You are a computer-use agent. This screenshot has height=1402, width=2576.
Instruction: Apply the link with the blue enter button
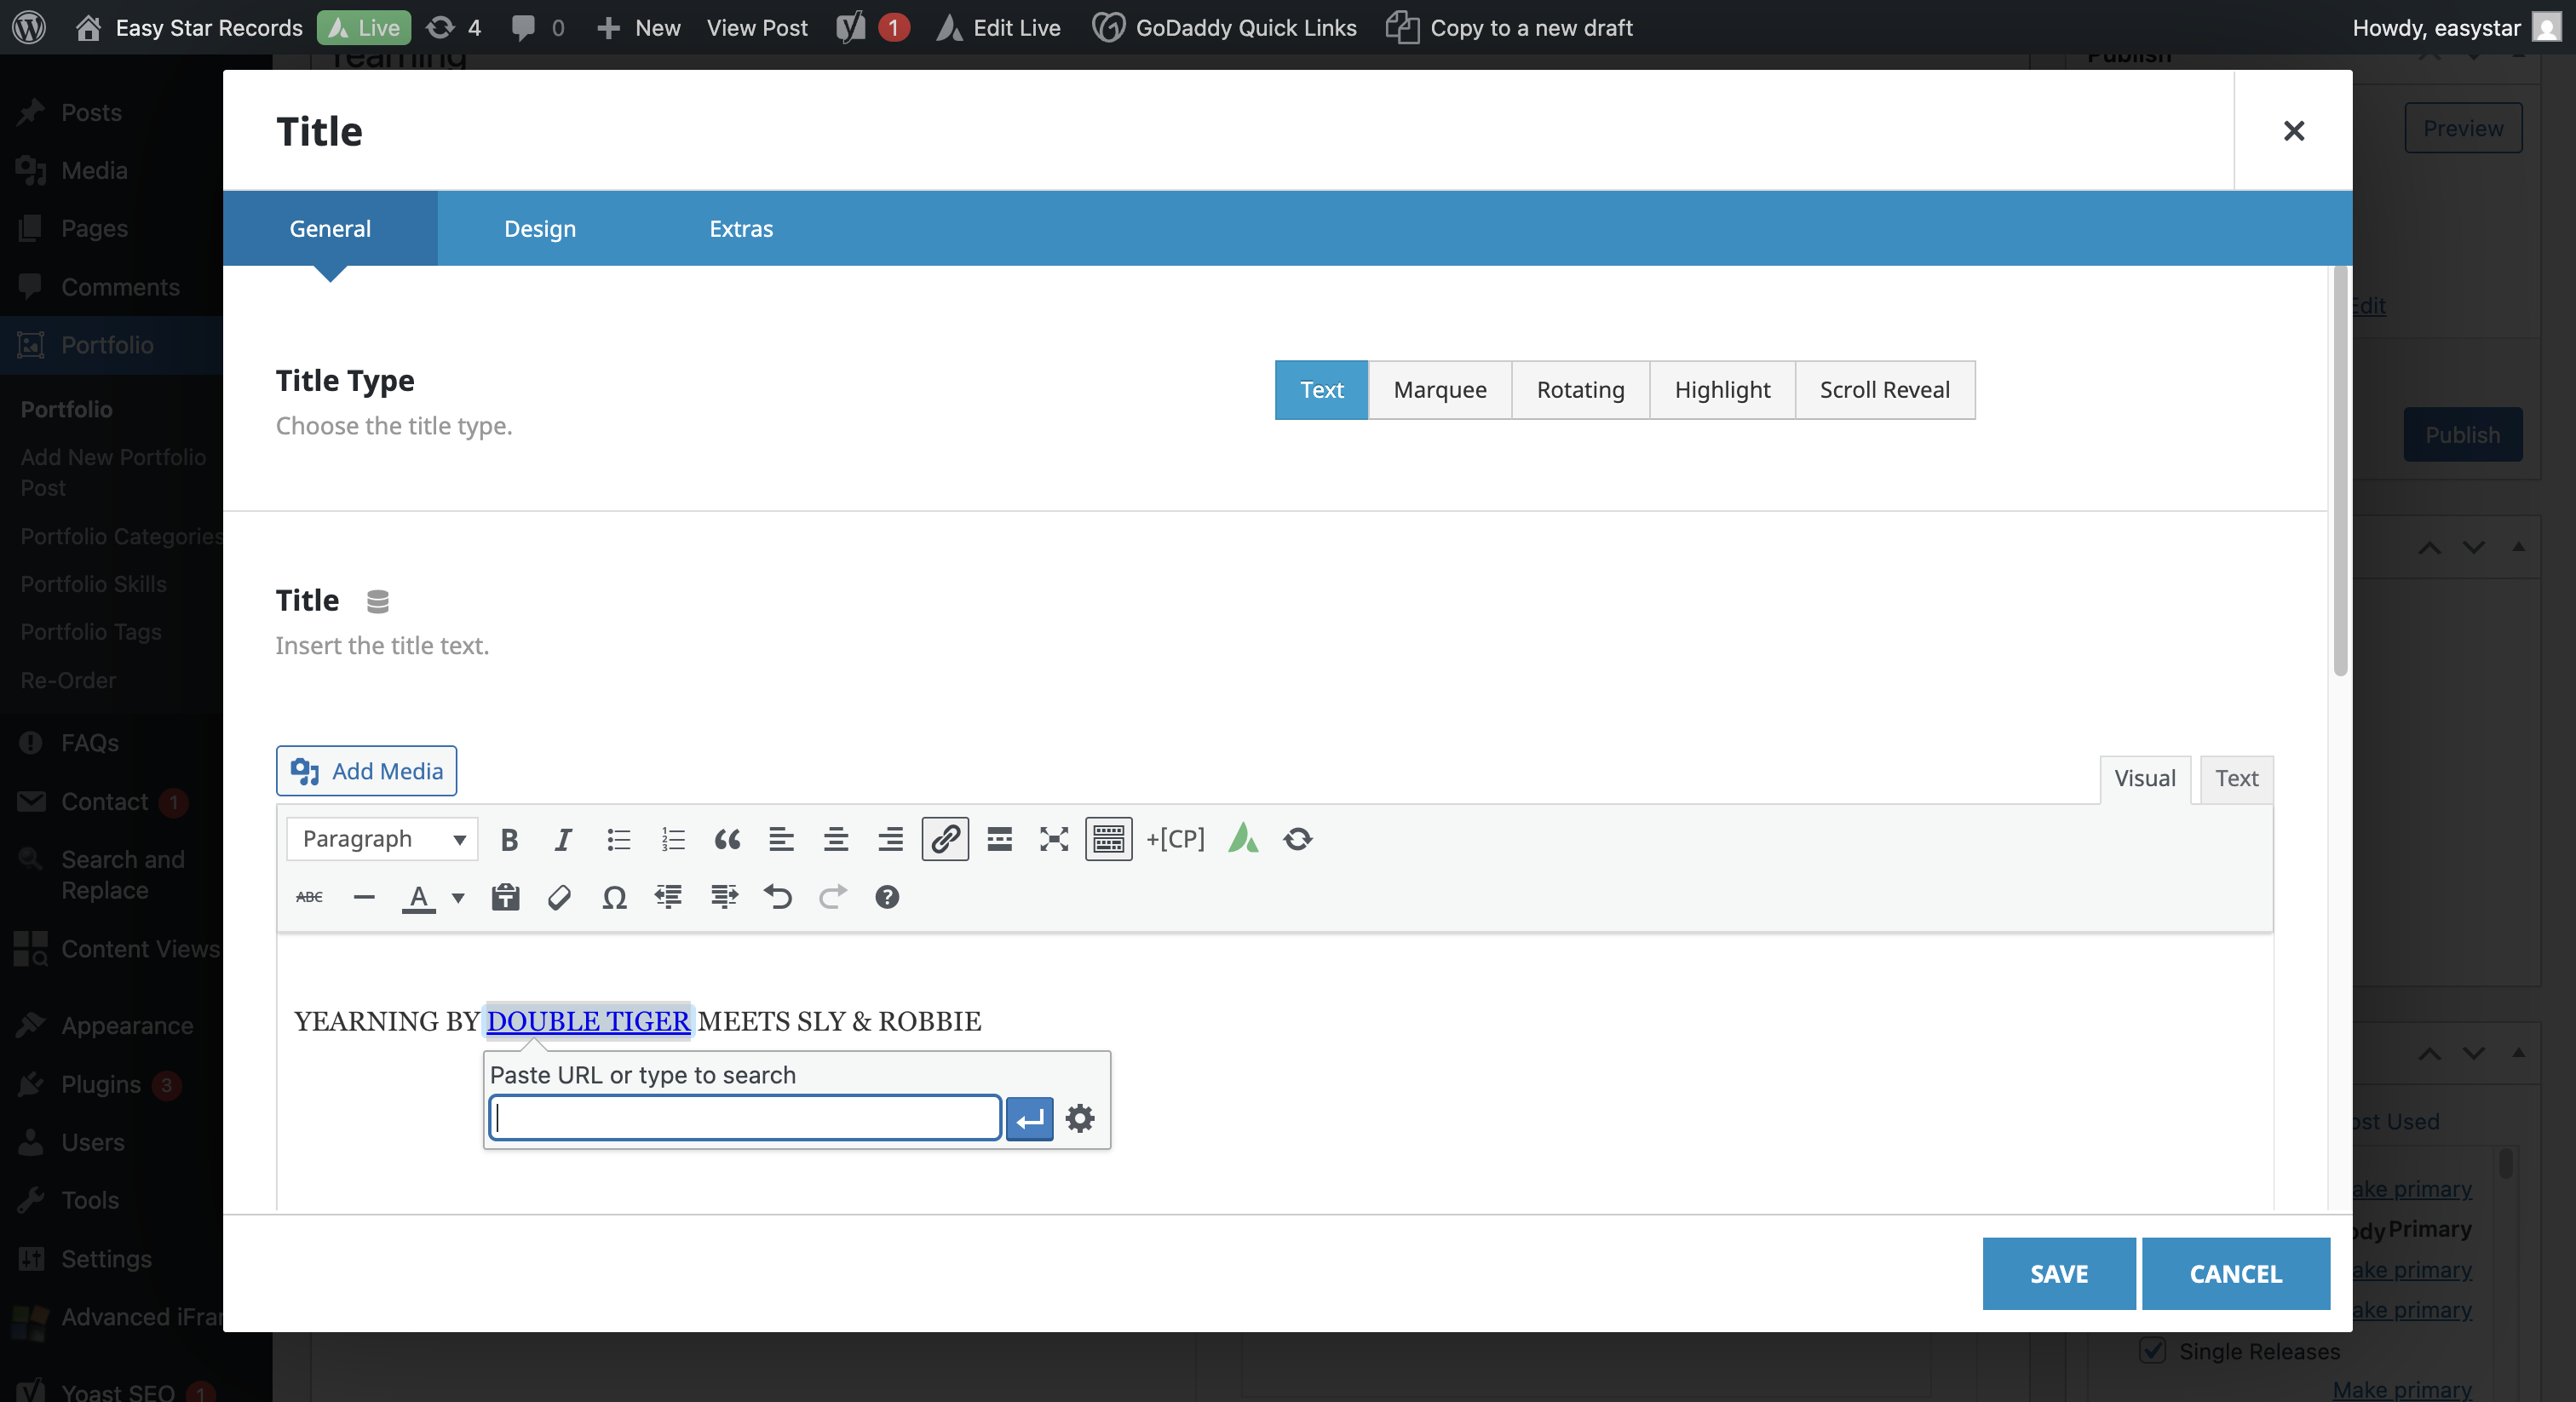point(1029,1119)
